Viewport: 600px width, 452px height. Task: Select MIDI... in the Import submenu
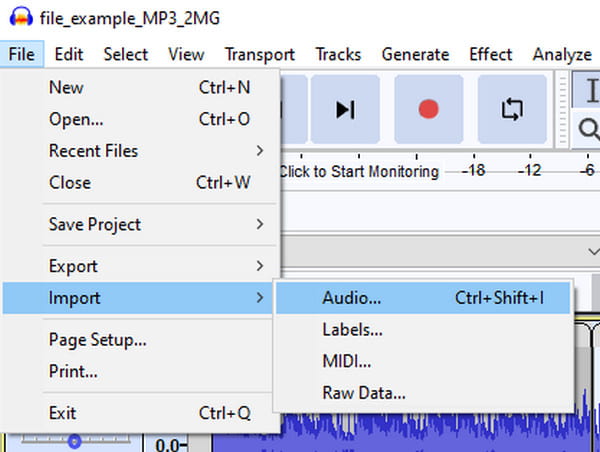(x=347, y=361)
